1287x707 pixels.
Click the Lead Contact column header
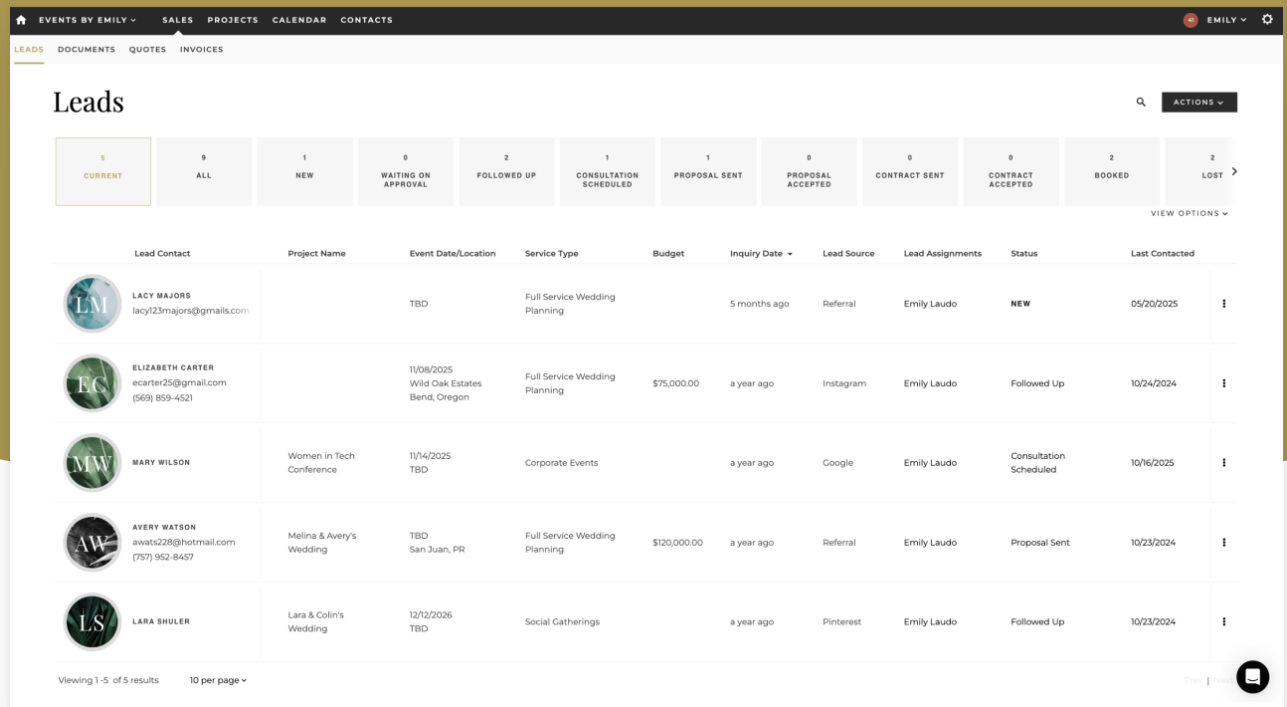[x=162, y=254]
